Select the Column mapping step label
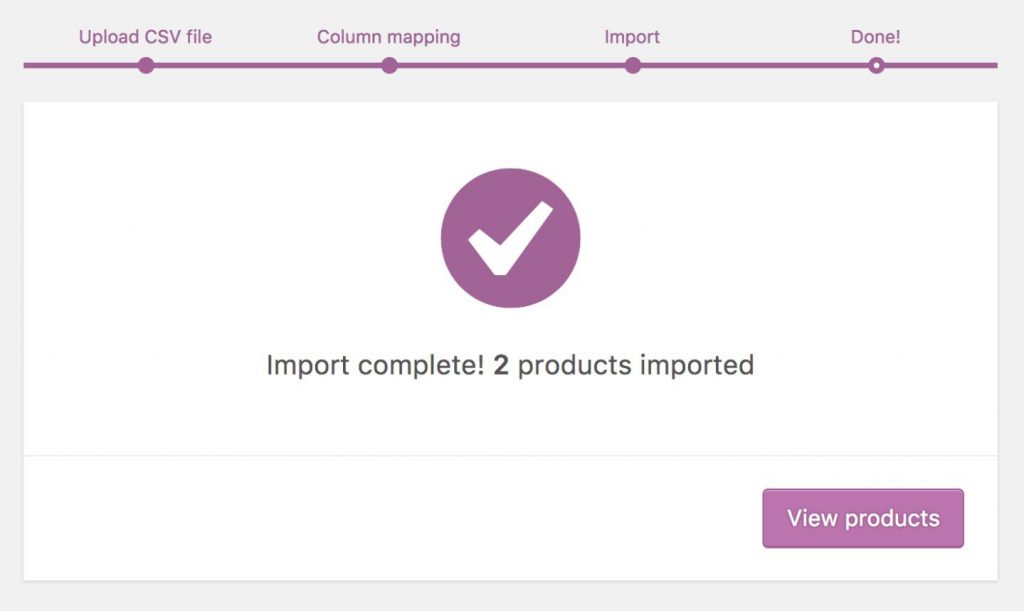This screenshot has width=1024, height=611. tap(389, 37)
